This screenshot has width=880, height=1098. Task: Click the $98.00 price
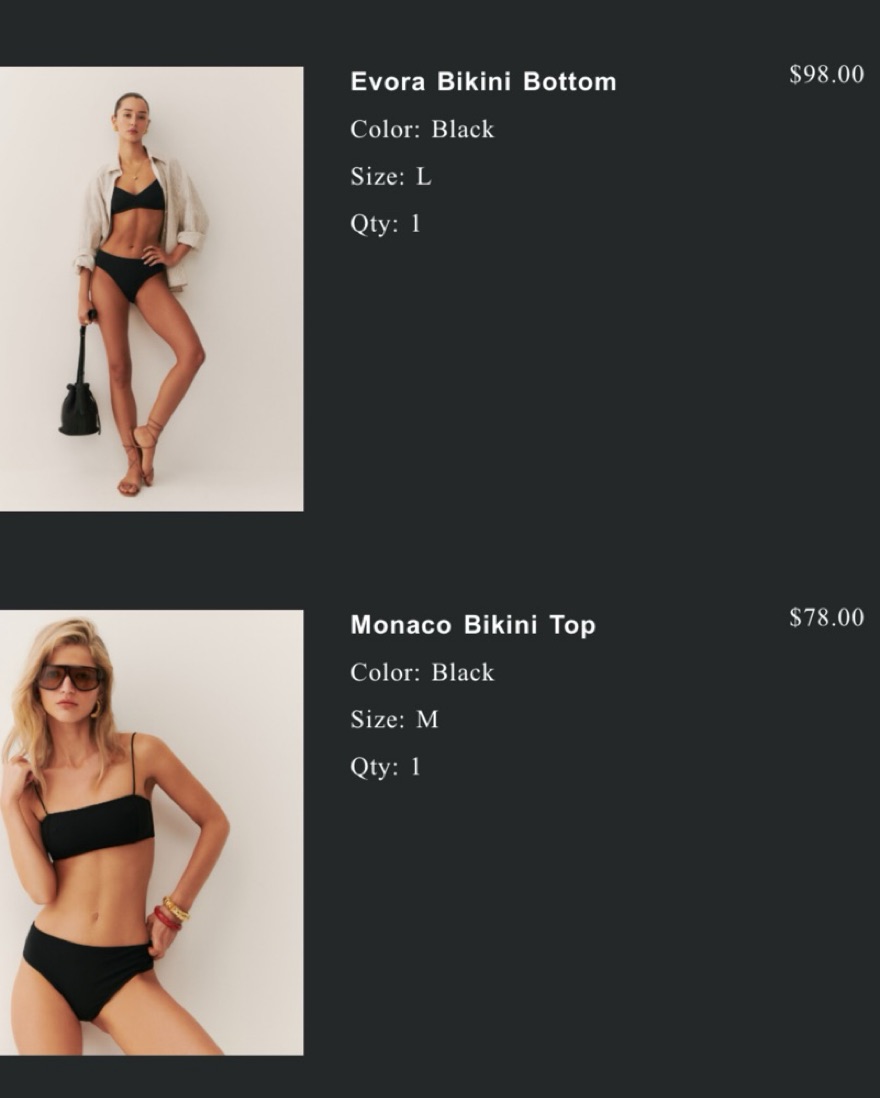pos(827,74)
